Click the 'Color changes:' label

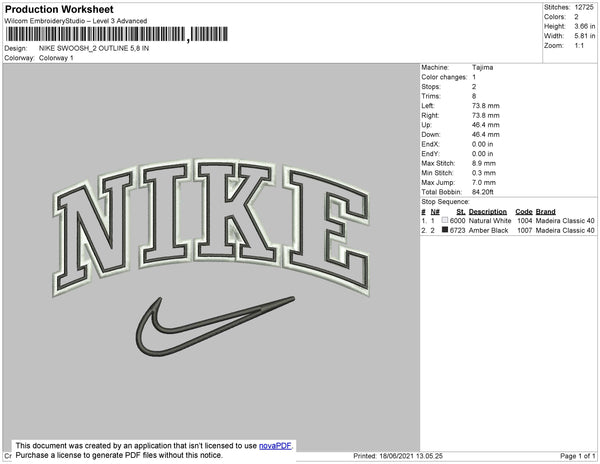pos(444,77)
